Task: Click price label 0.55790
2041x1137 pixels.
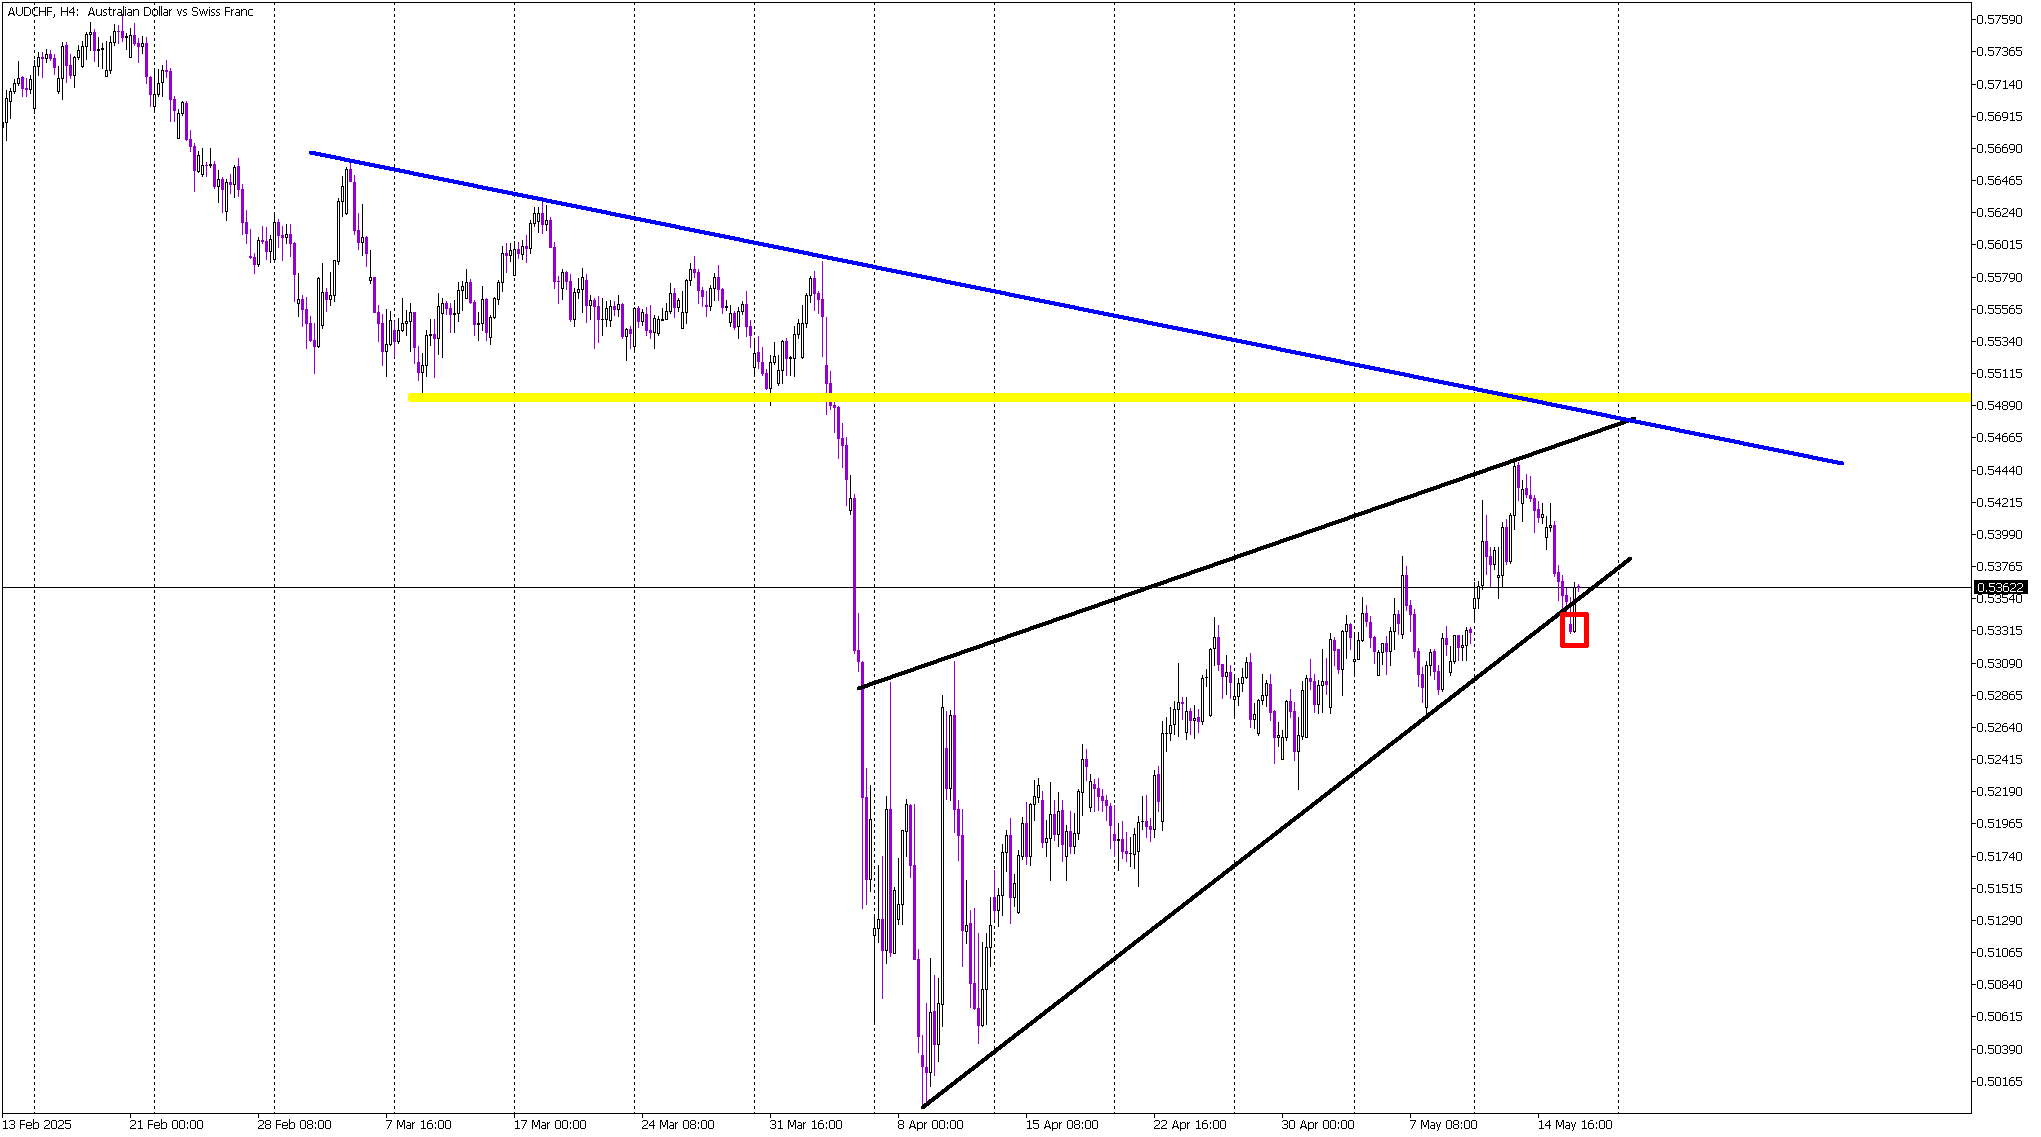Action: click(2000, 277)
